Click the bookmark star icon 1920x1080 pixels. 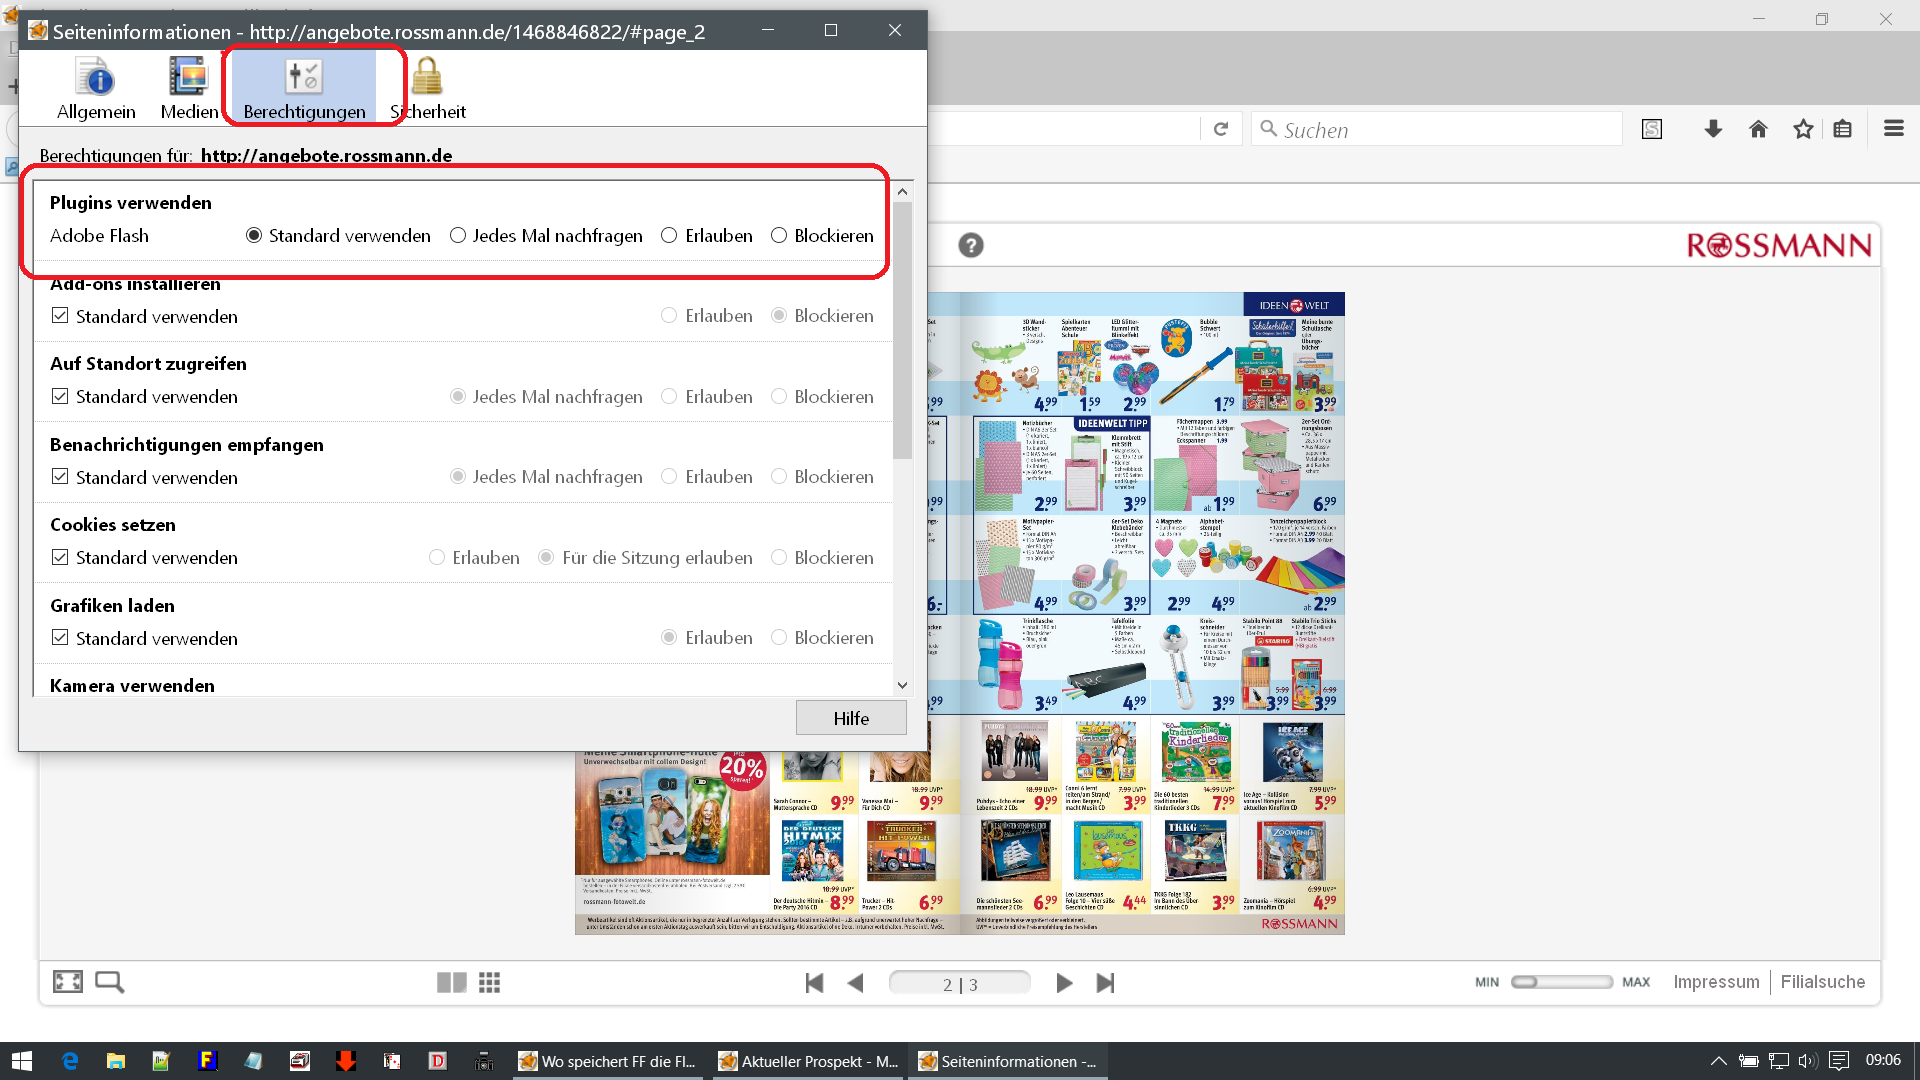1803,129
